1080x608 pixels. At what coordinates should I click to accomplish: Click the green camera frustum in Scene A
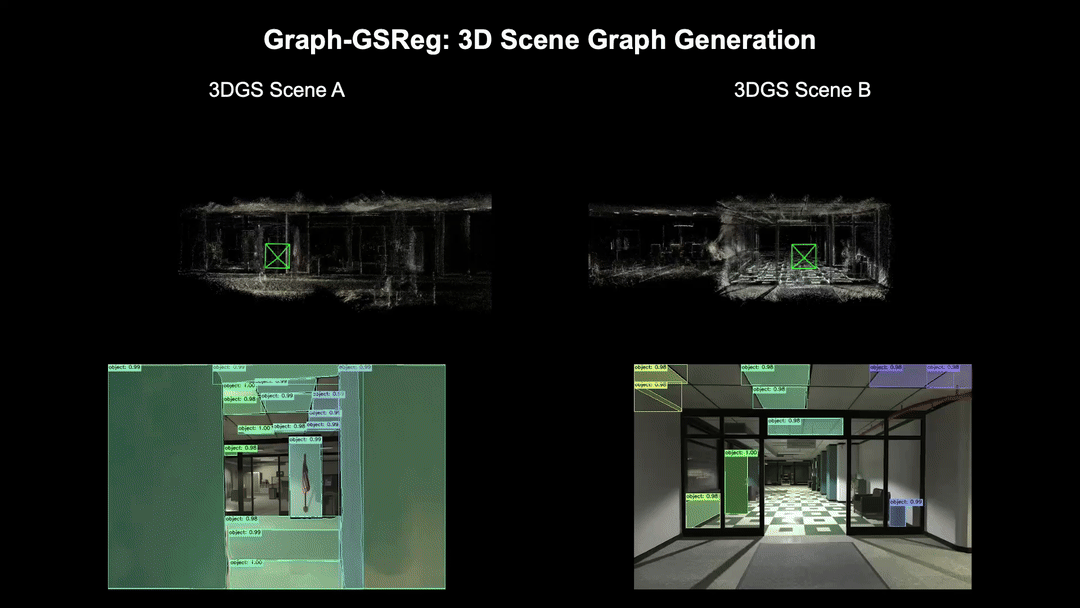[x=277, y=256]
